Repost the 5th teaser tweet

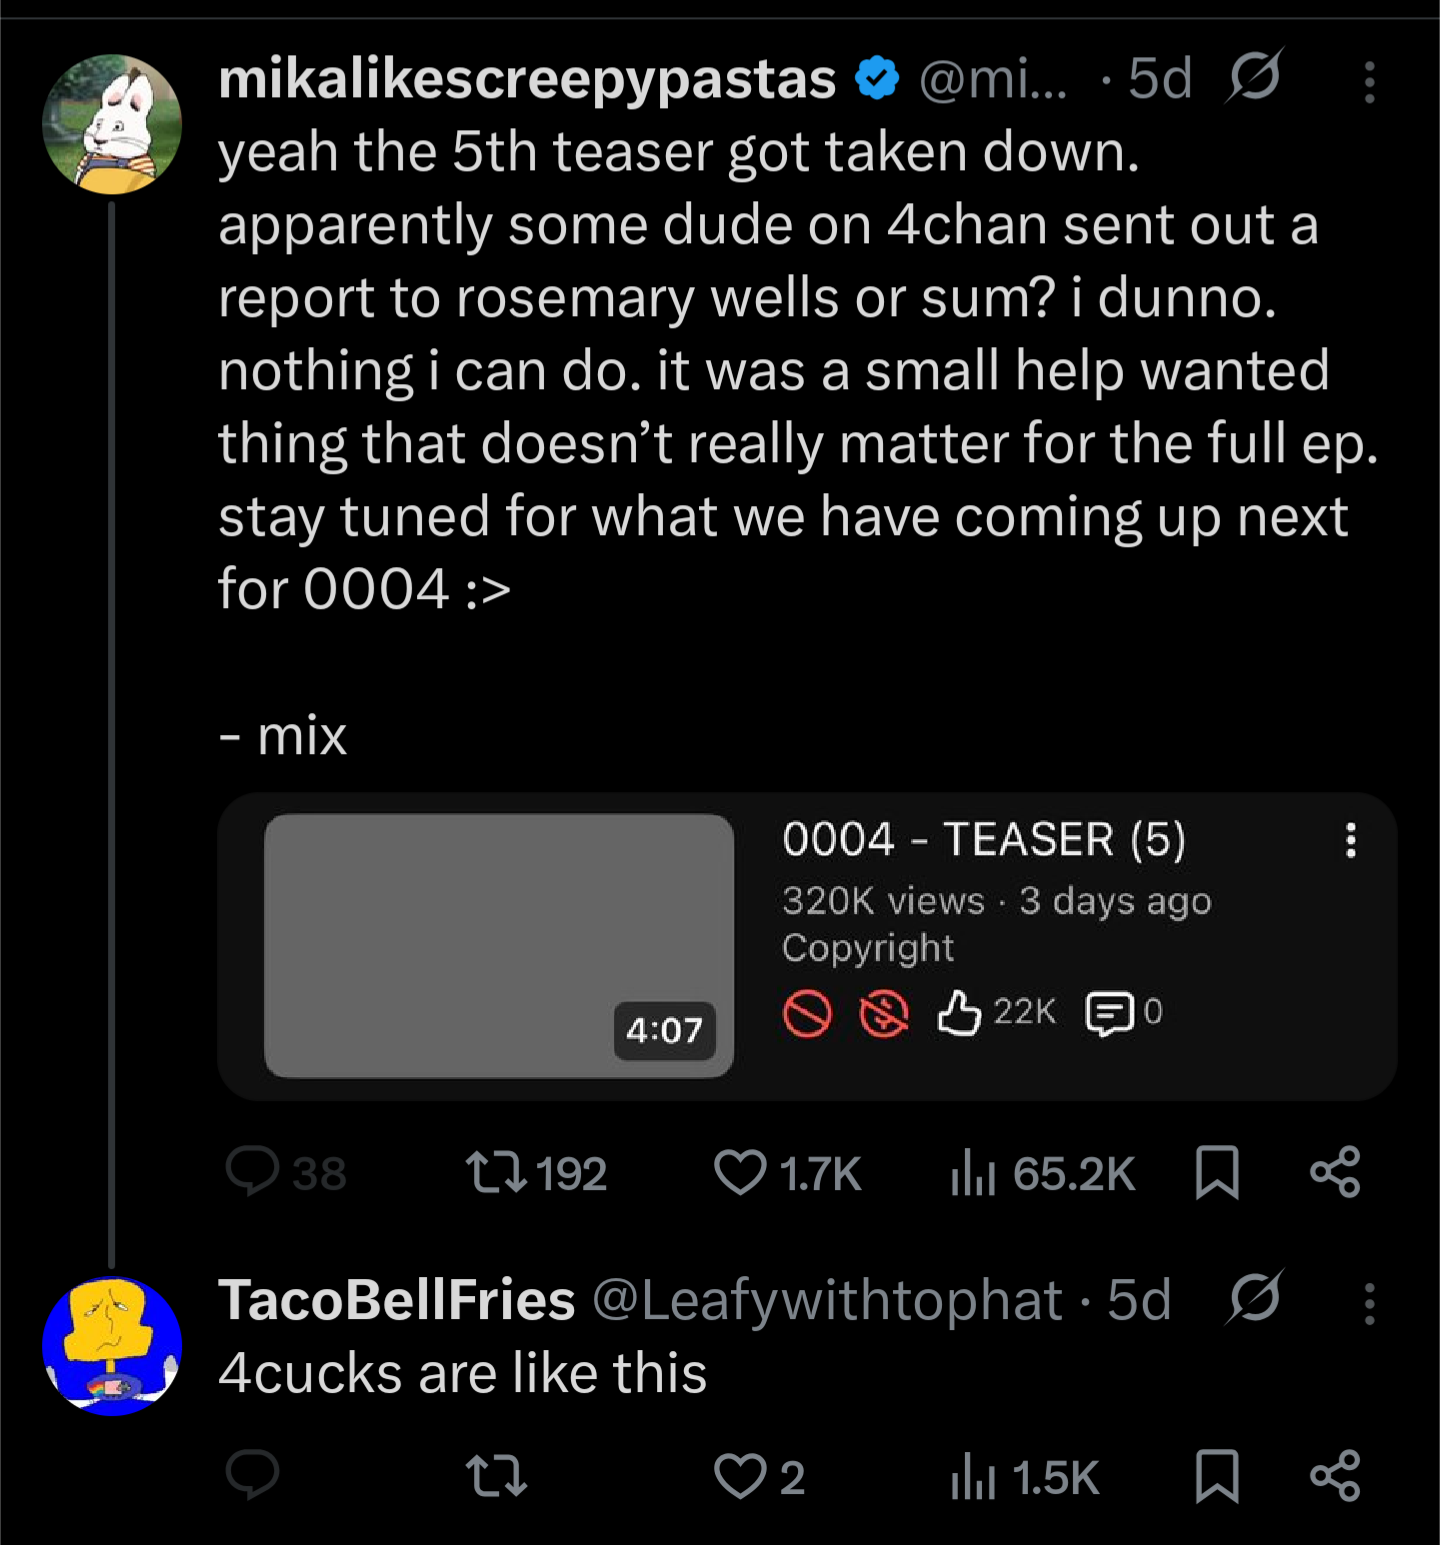coord(496,1172)
